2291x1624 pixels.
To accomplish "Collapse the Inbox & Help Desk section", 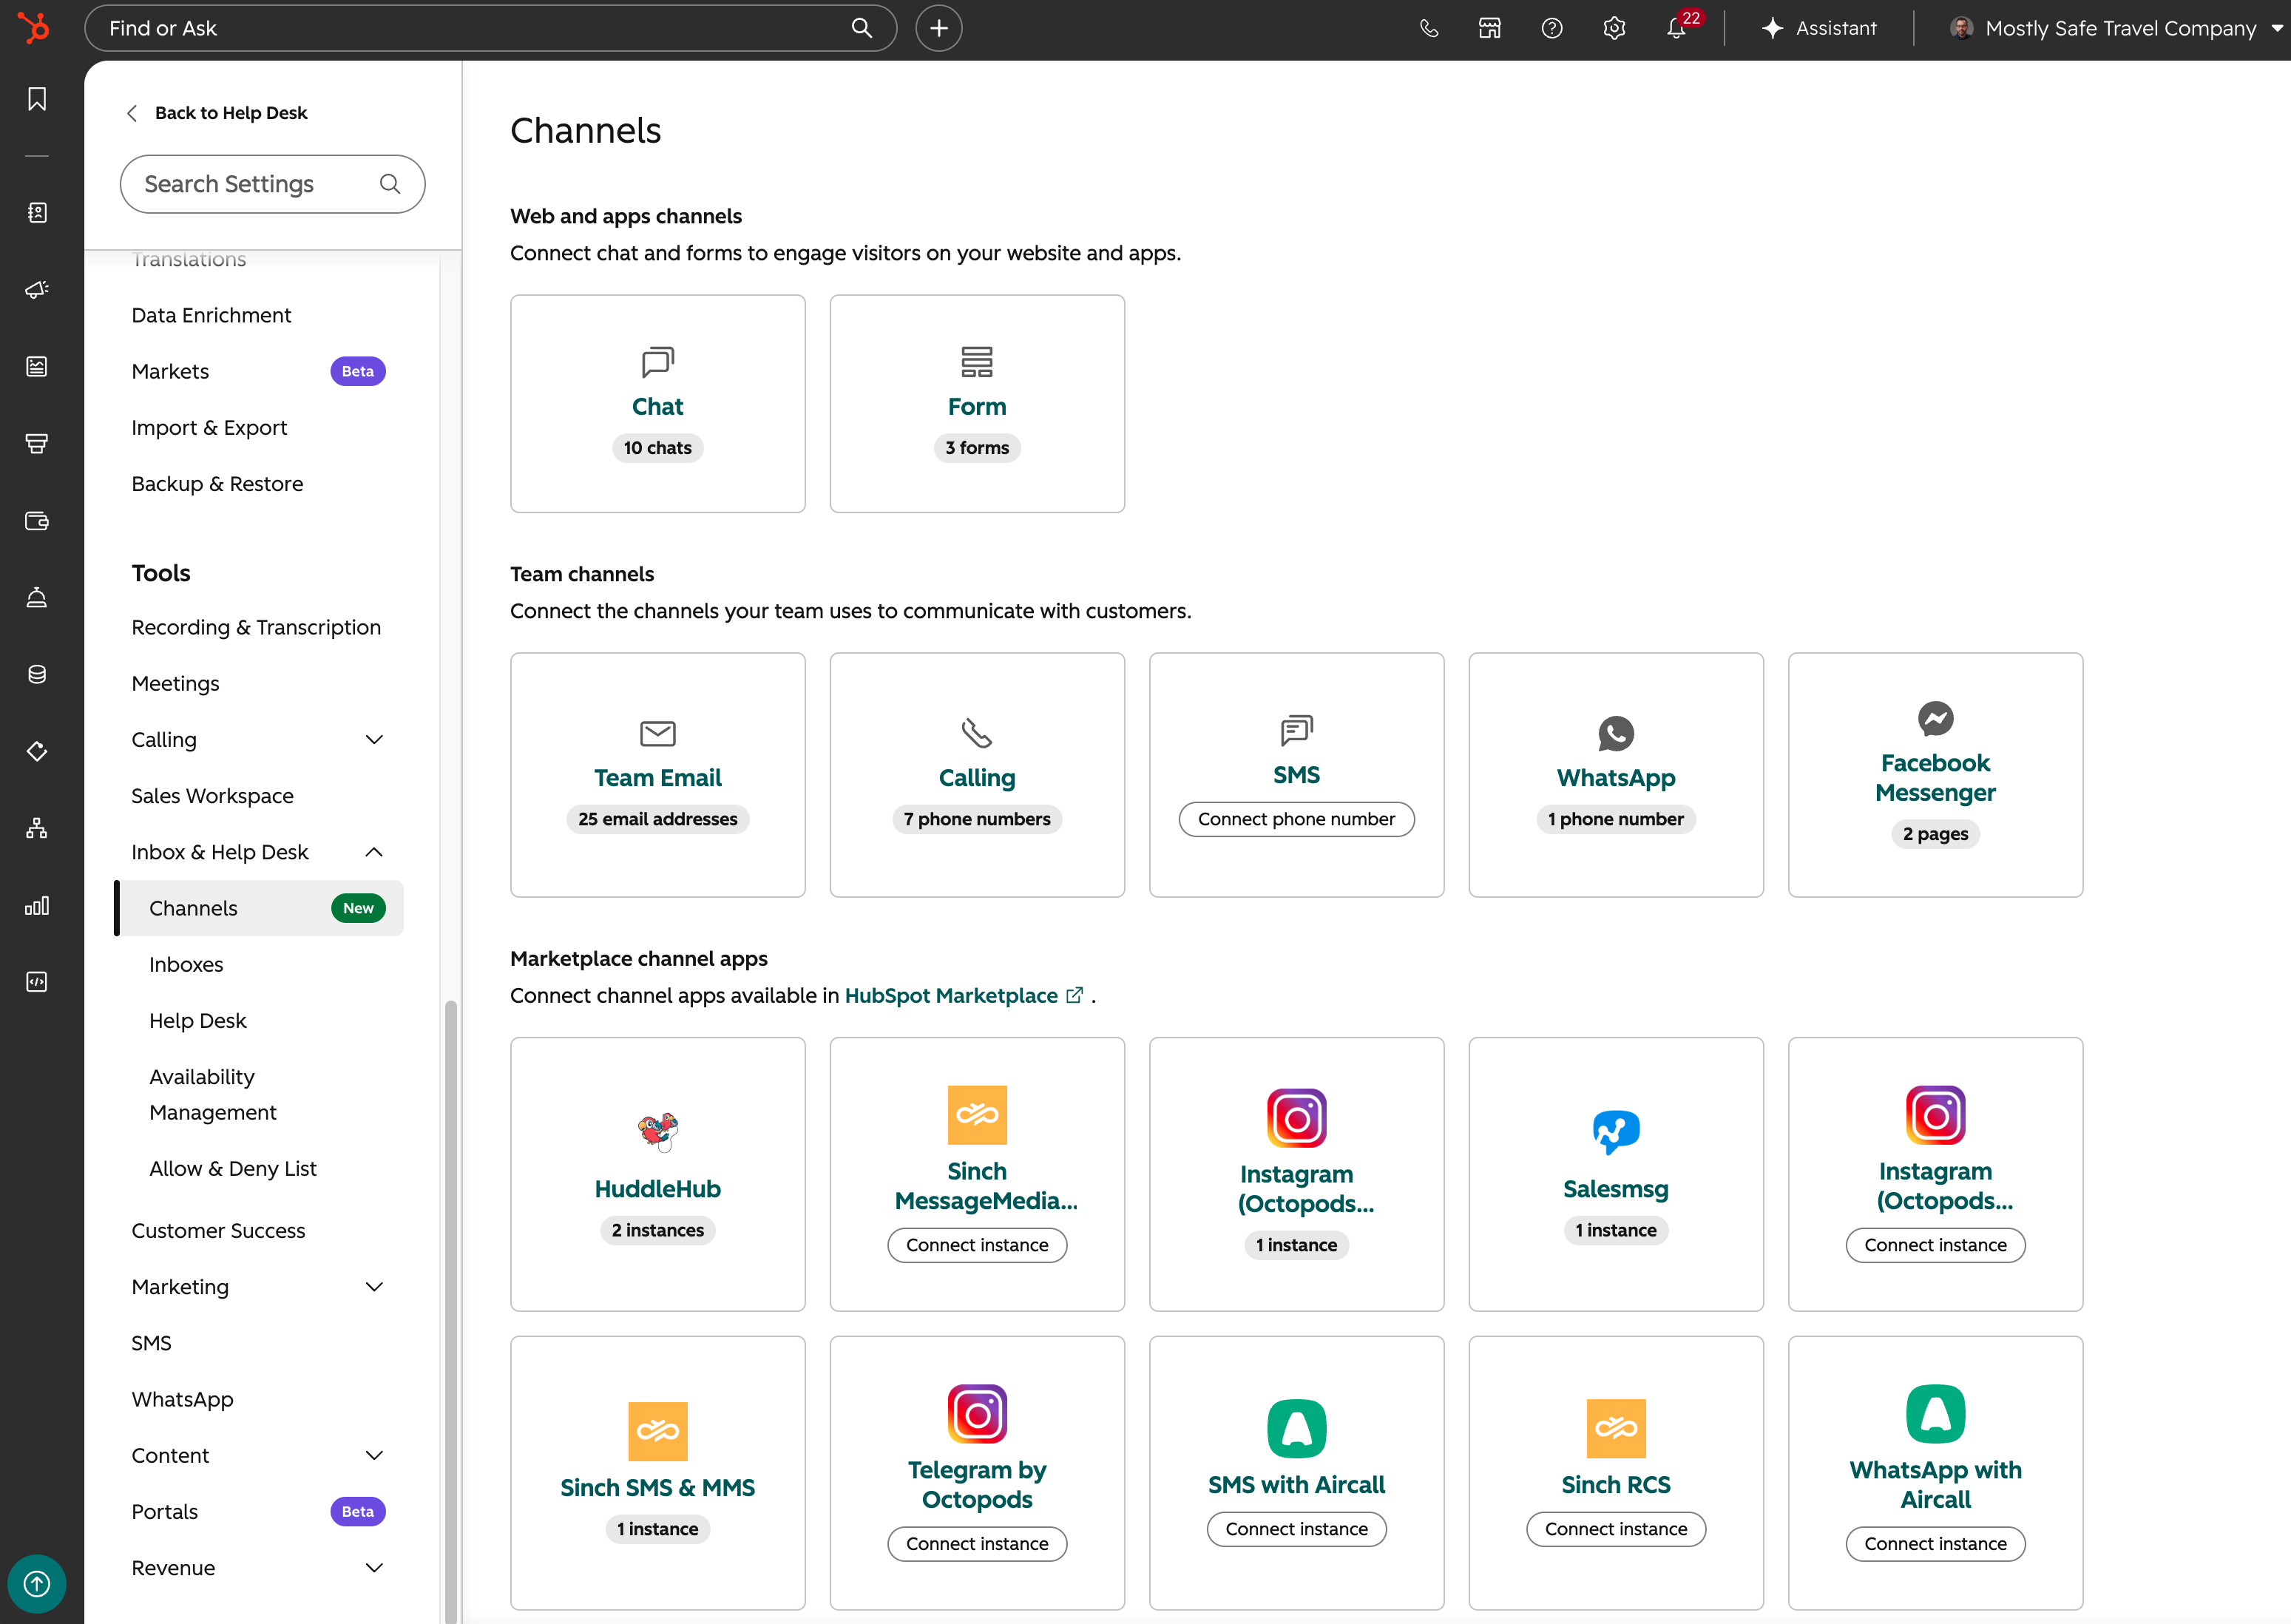I will click(374, 852).
